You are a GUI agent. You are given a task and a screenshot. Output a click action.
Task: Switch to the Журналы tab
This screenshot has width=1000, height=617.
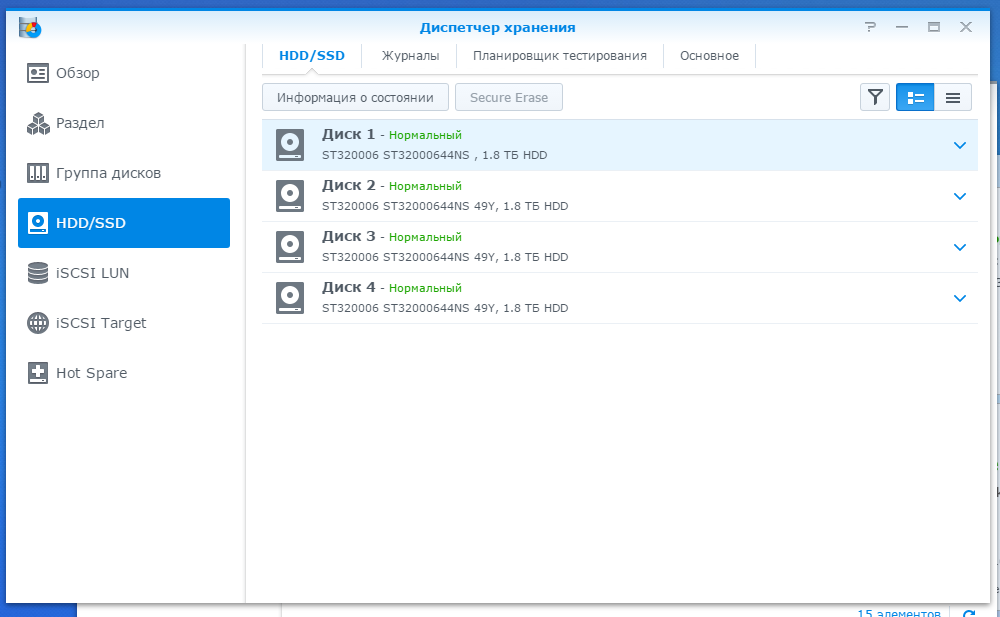[410, 56]
